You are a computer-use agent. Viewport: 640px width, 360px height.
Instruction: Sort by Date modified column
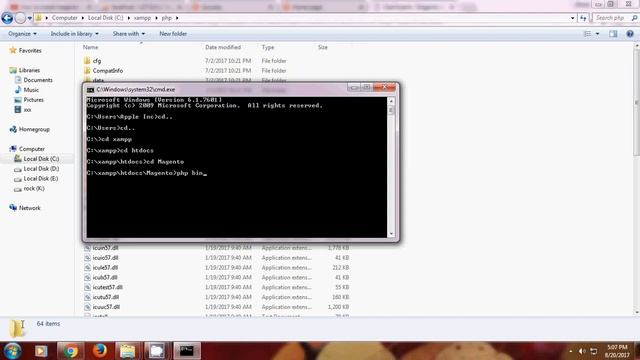223,47
